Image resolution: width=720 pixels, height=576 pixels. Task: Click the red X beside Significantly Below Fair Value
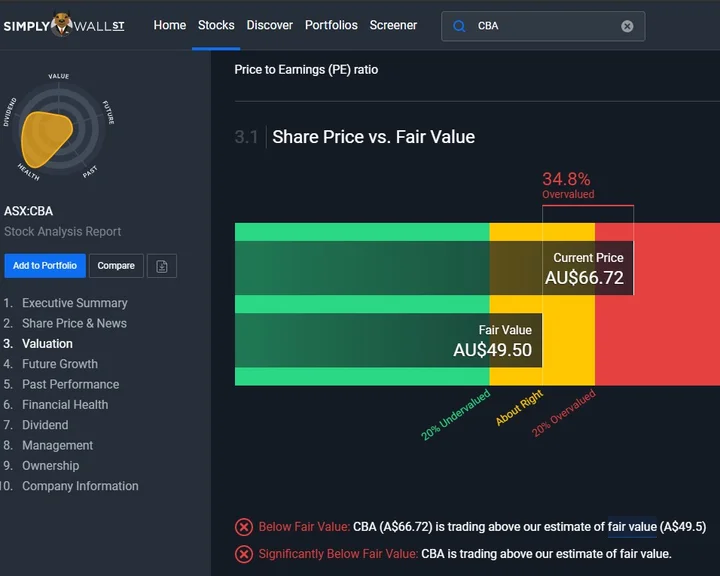coord(244,554)
